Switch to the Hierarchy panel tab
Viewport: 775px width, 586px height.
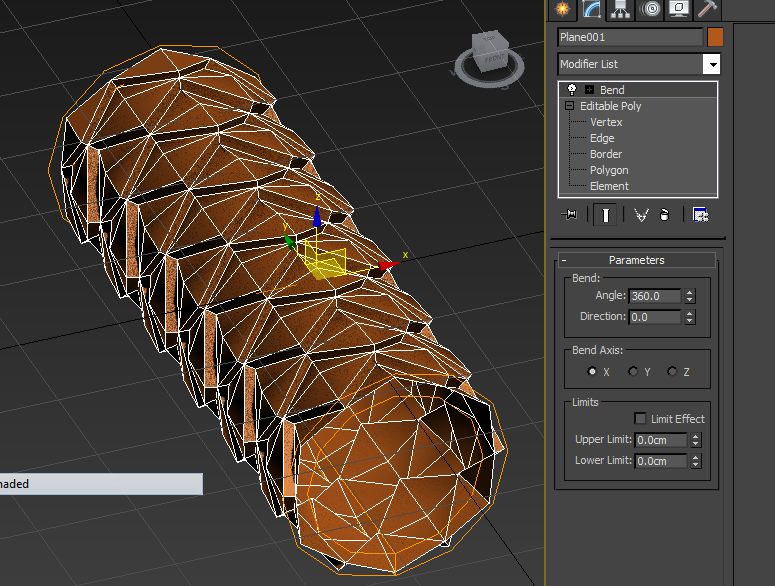point(620,9)
